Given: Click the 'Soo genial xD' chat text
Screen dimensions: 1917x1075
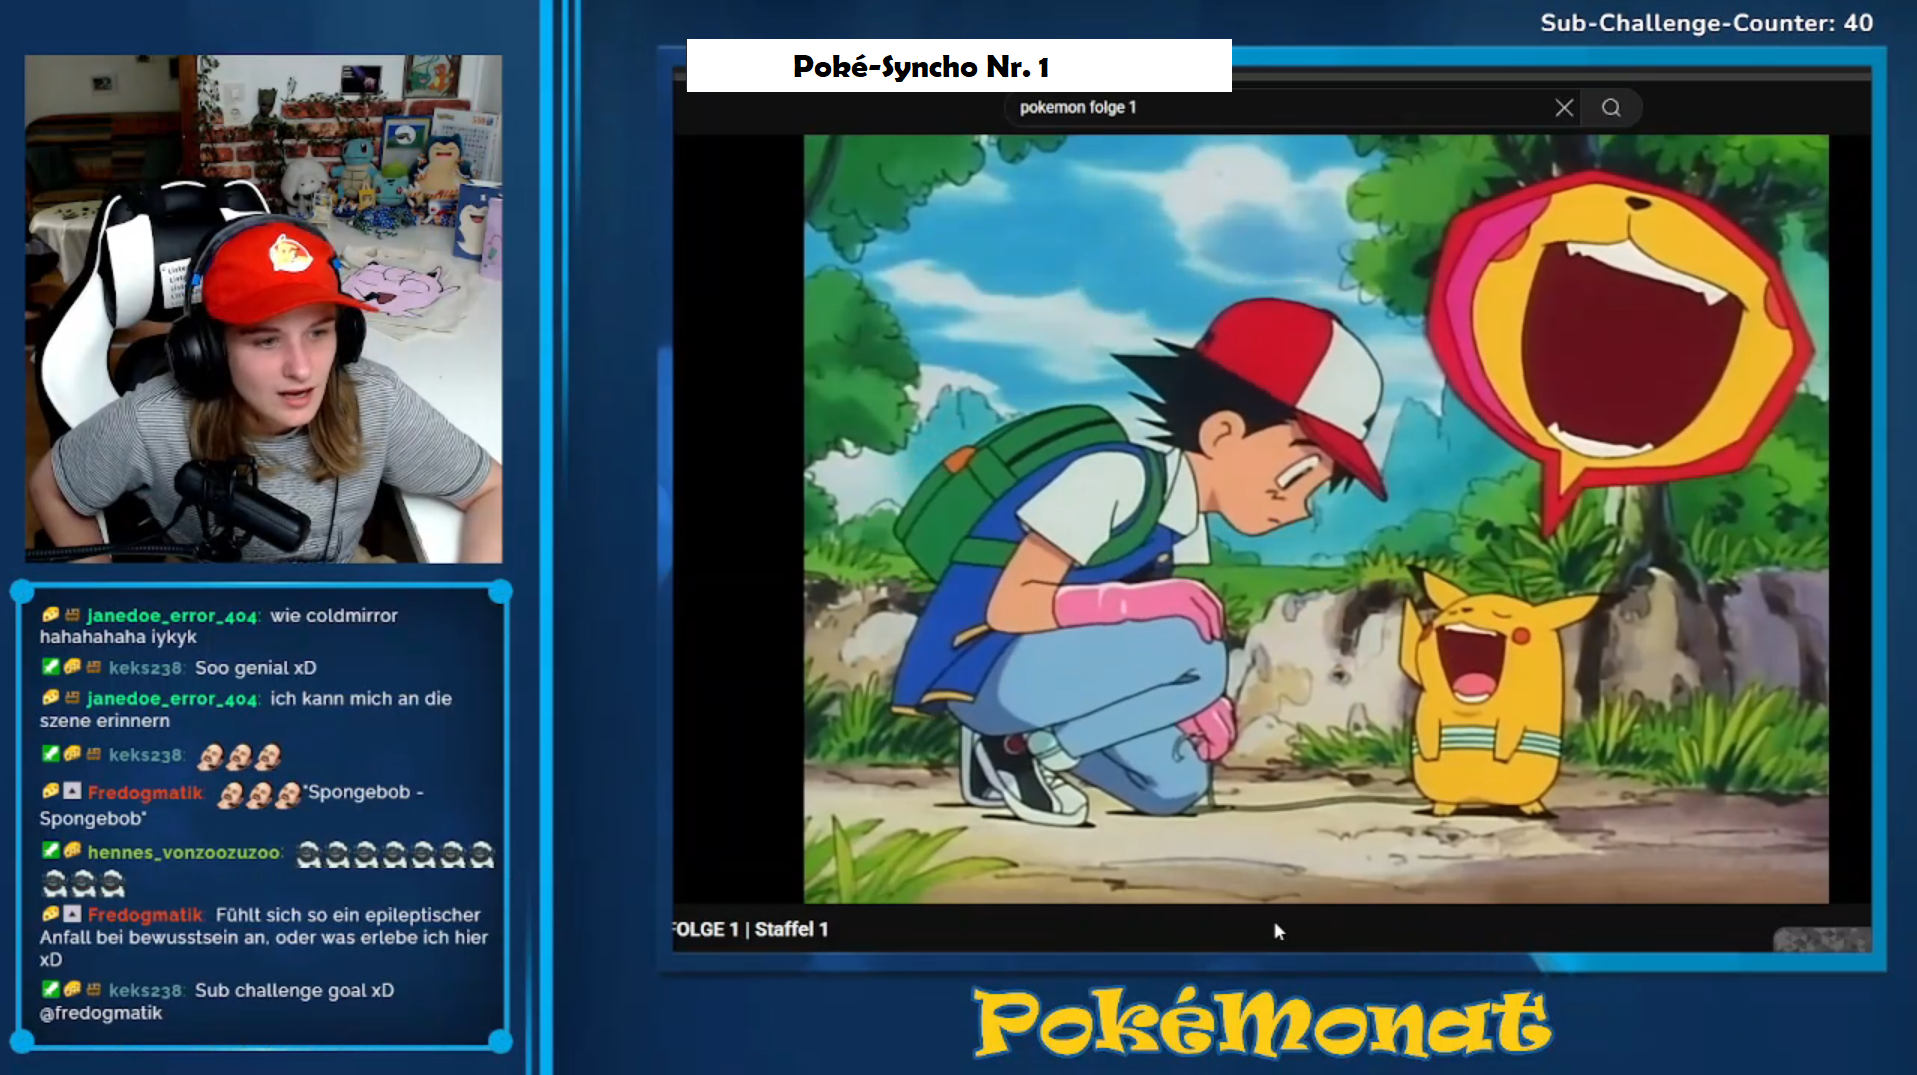Looking at the screenshot, I should [256, 668].
